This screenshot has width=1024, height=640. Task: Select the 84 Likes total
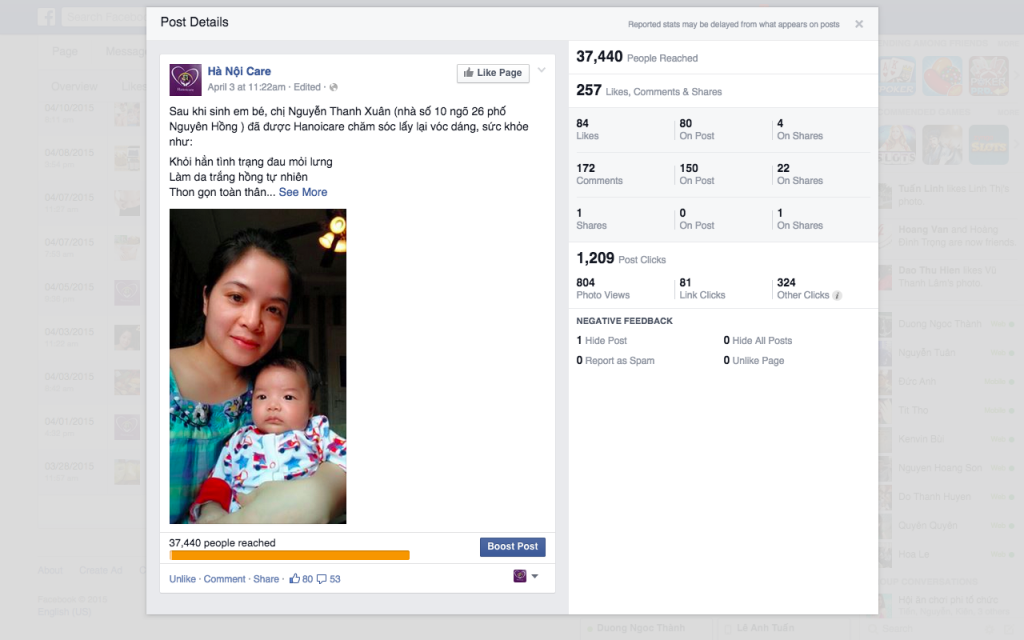pos(587,129)
